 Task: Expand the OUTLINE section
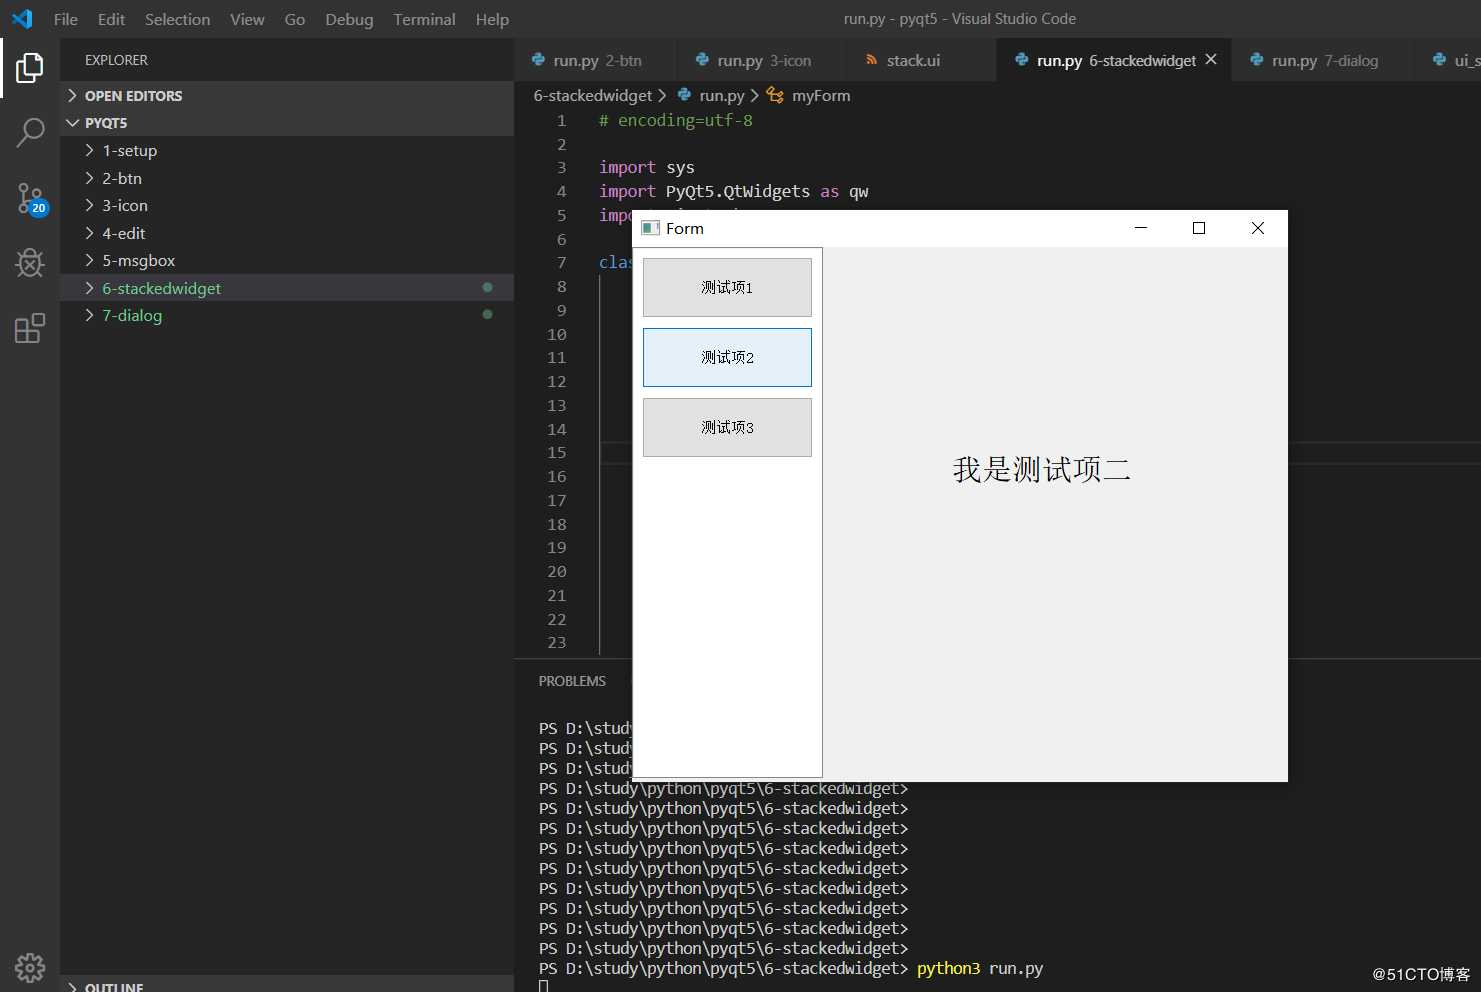(72, 986)
